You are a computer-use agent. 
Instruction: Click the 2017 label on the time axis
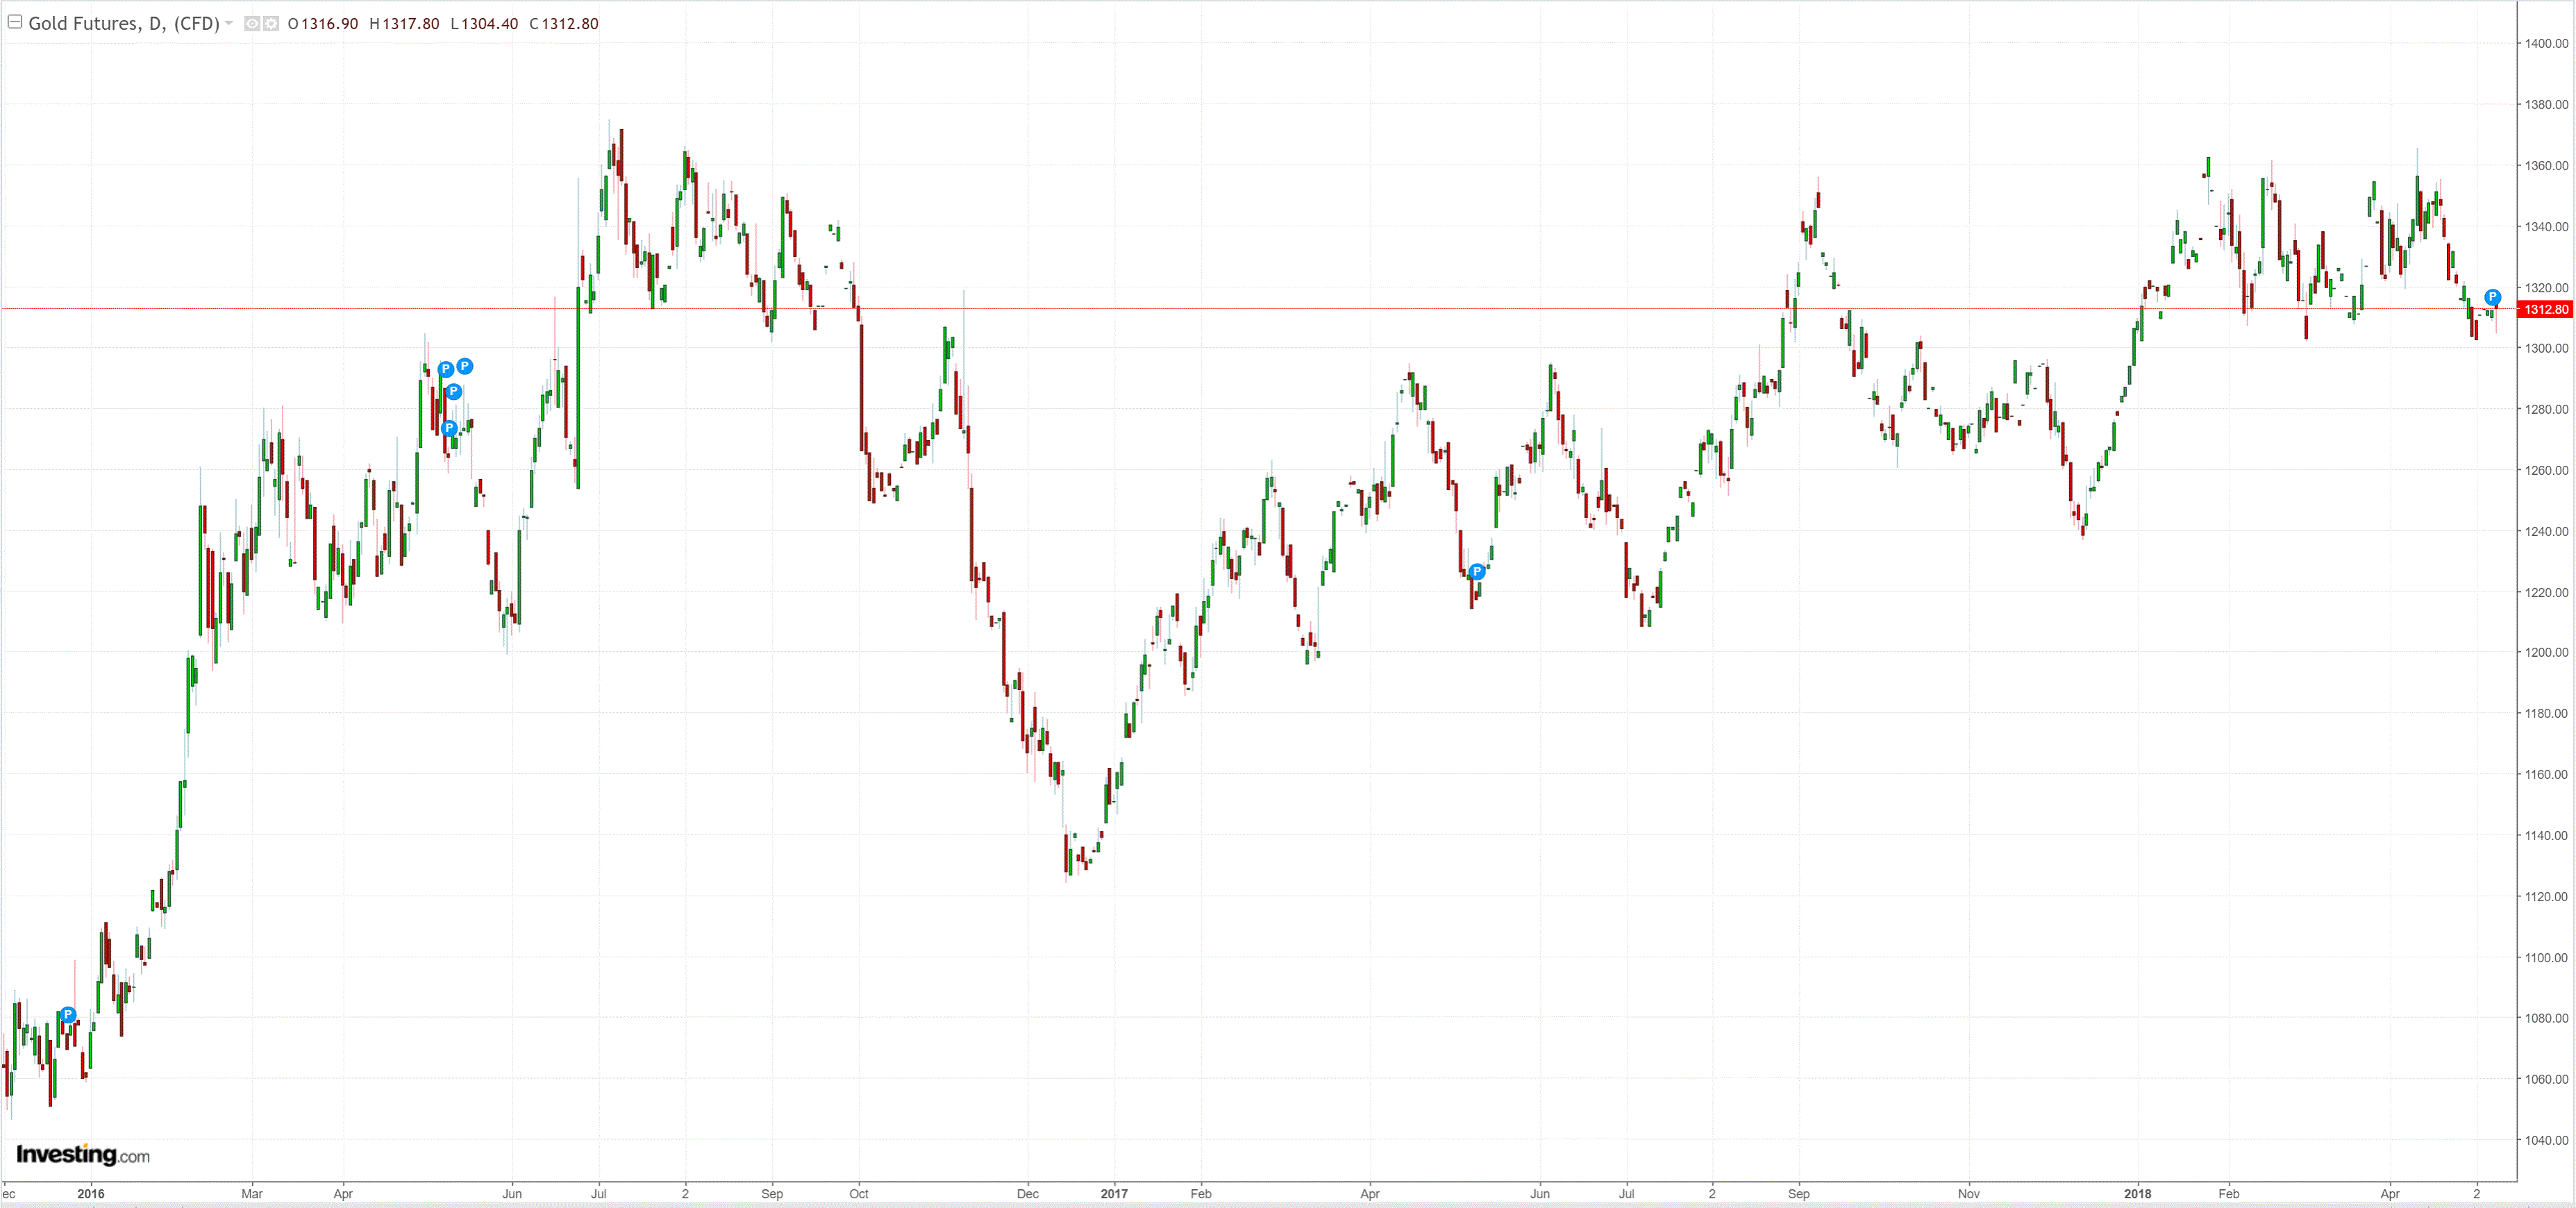click(1113, 1193)
